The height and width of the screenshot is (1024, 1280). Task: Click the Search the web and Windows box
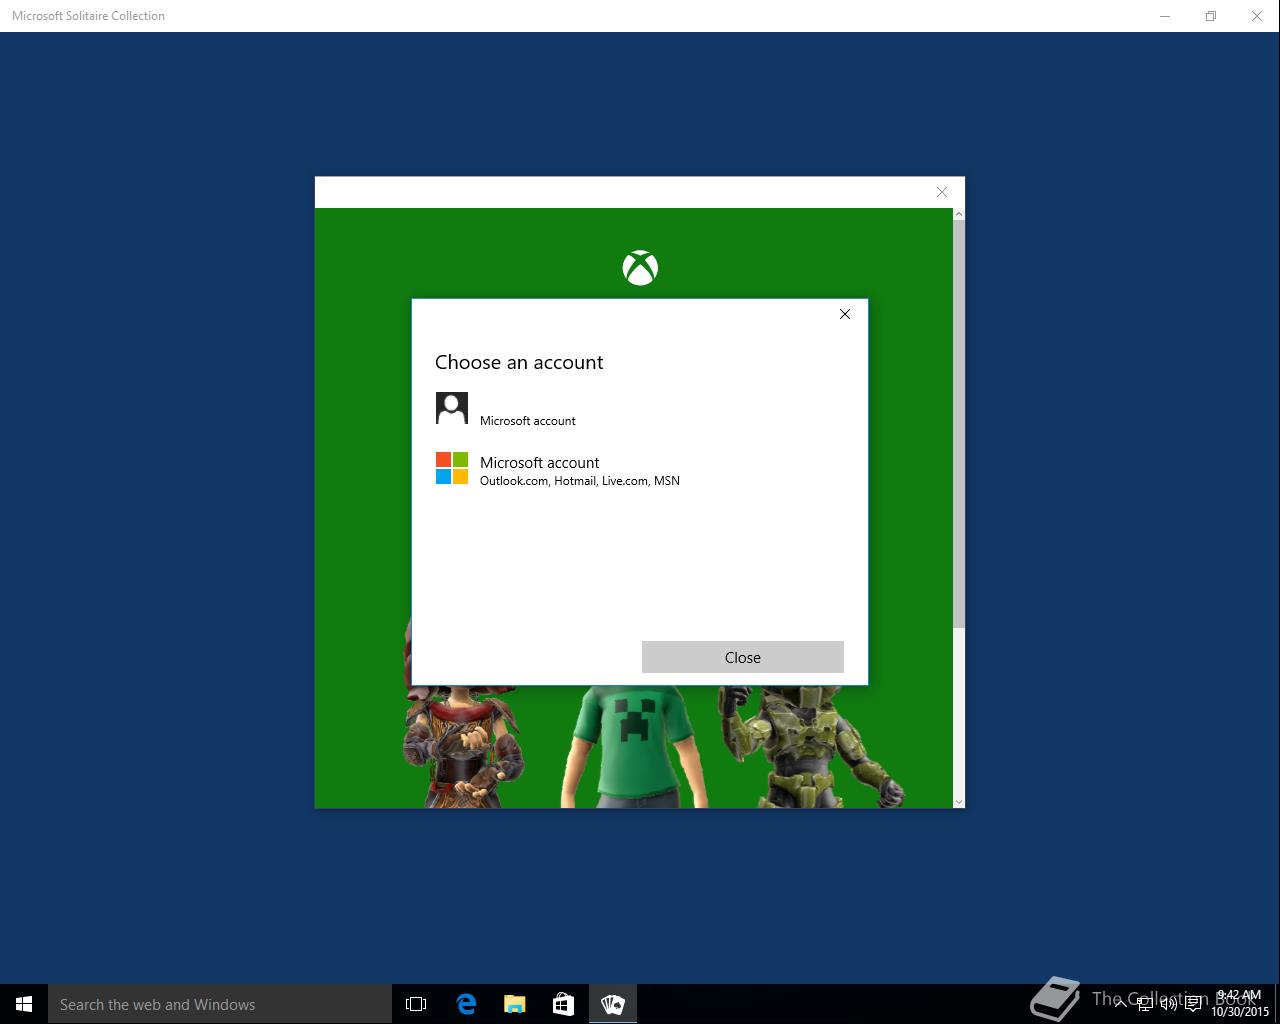coord(220,1004)
